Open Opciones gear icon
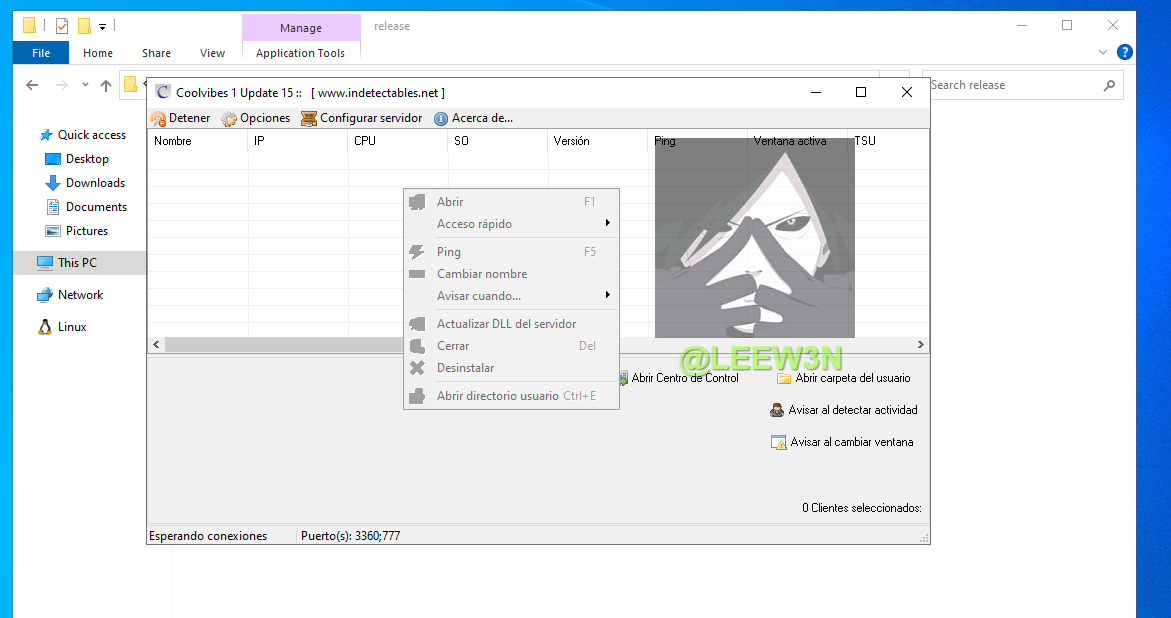 229,118
